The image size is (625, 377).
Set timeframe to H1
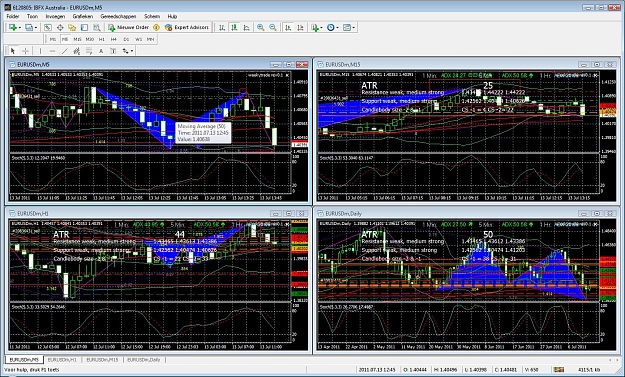point(102,39)
